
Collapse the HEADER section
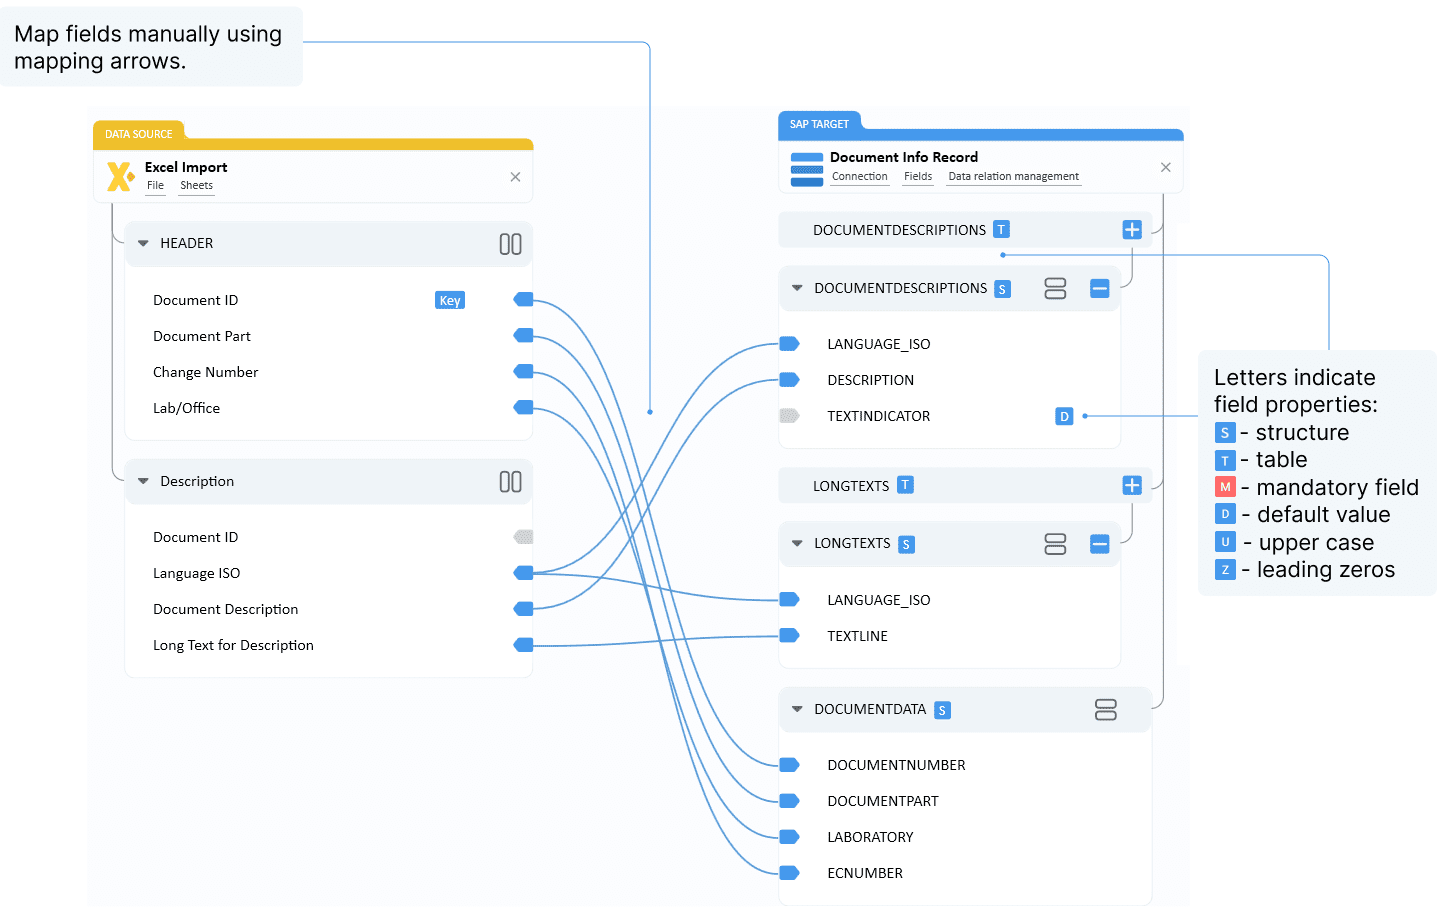pyautogui.click(x=143, y=244)
